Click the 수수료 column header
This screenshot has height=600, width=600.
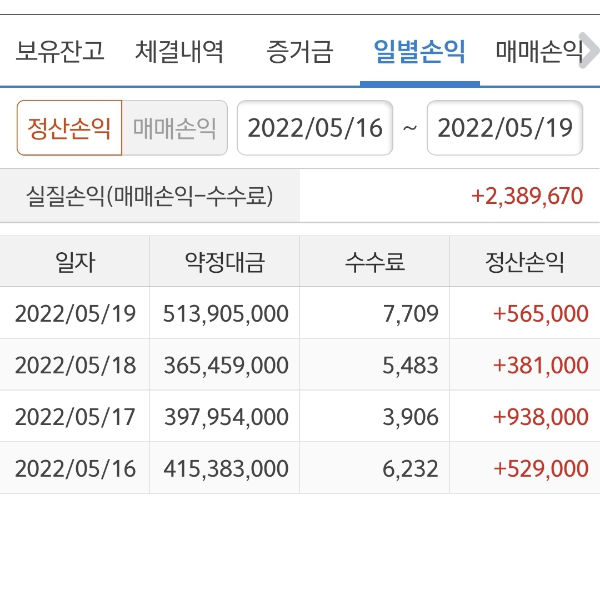pyautogui.click(x=375, y=262)
